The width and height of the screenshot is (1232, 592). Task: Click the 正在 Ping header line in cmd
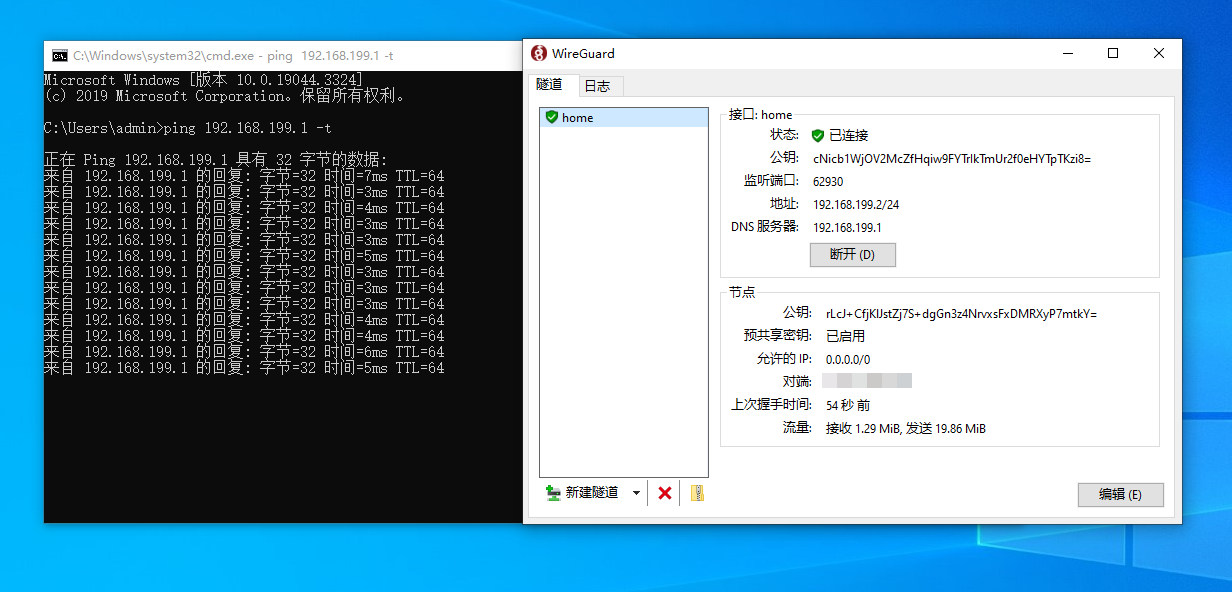click(x=215, y=160)
